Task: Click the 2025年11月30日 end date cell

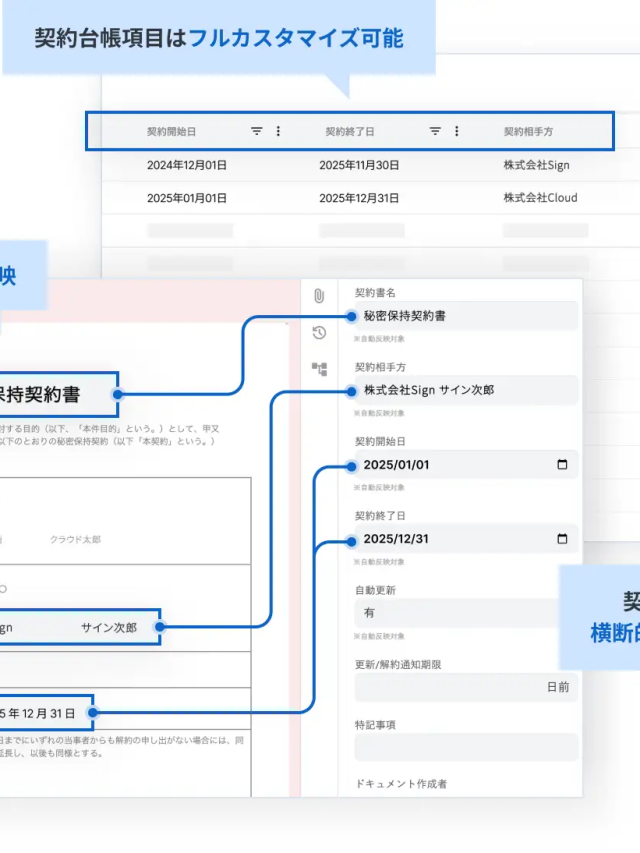Action: pos(359,165)
